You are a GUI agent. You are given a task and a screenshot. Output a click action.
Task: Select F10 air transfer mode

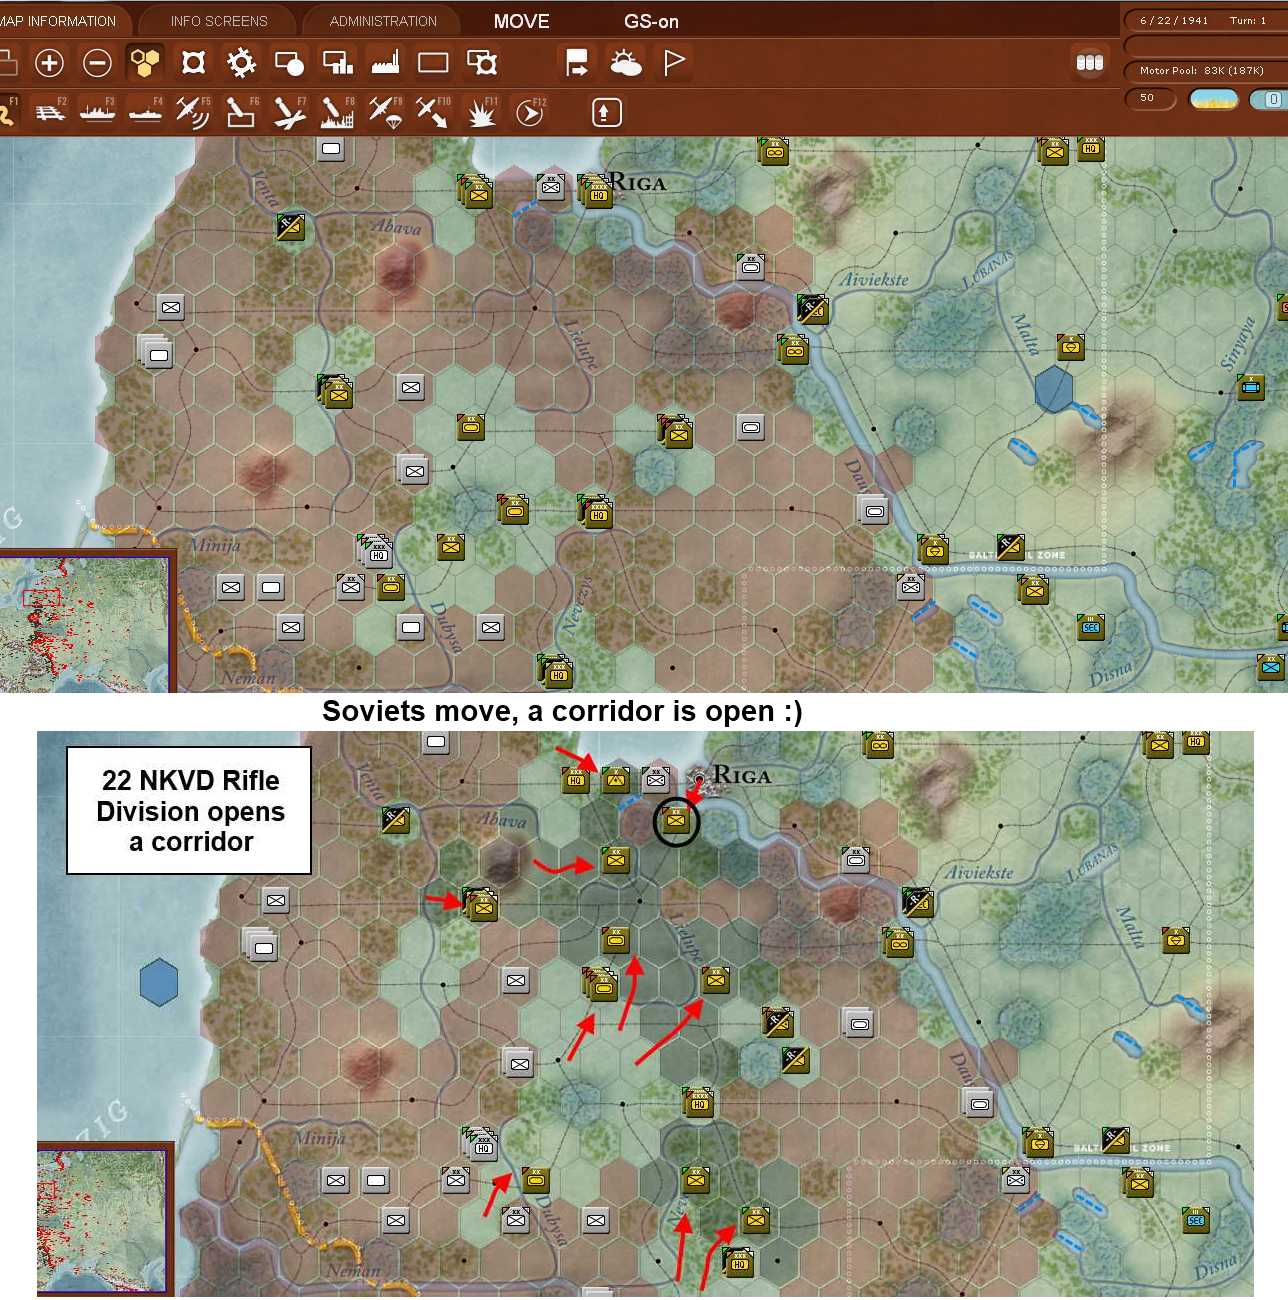(x=433, y=112)
